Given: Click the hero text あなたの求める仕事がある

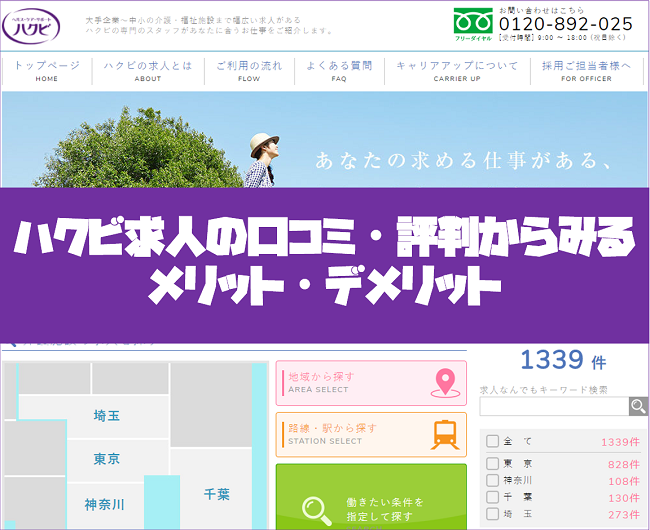Looking at the screenshot, I should tap(463, 161).
